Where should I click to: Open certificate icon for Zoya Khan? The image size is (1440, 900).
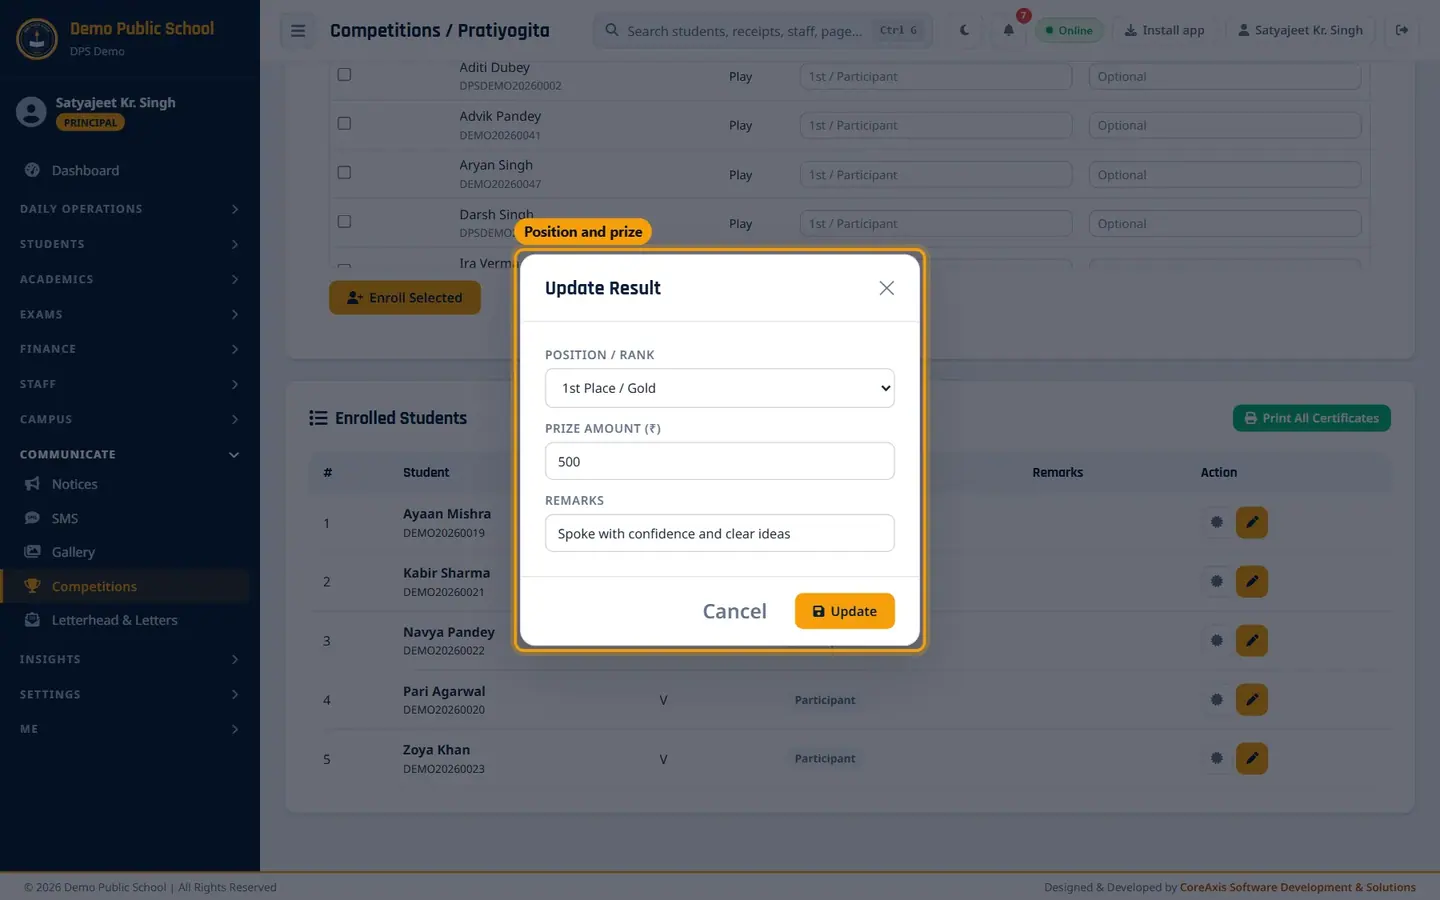tap(1216, 758)
